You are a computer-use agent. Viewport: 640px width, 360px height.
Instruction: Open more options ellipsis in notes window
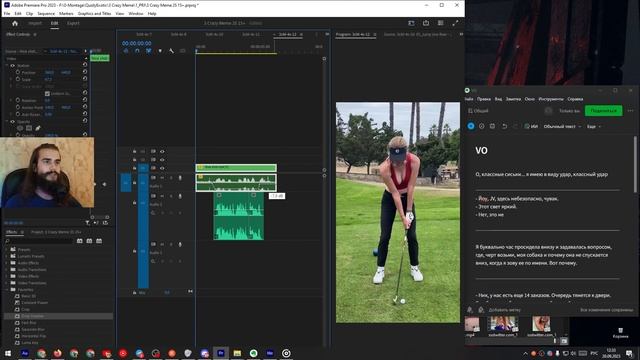tap(631, 111)
